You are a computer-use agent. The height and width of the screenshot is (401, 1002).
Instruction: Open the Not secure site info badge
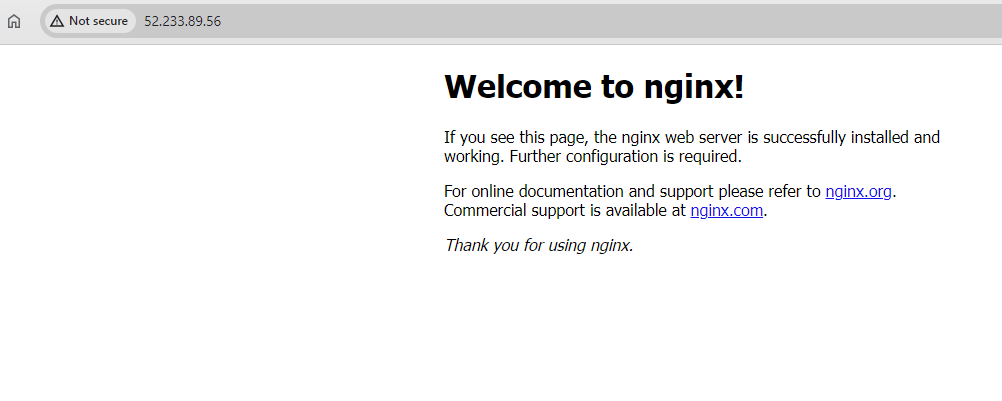(x=89, y=21)
